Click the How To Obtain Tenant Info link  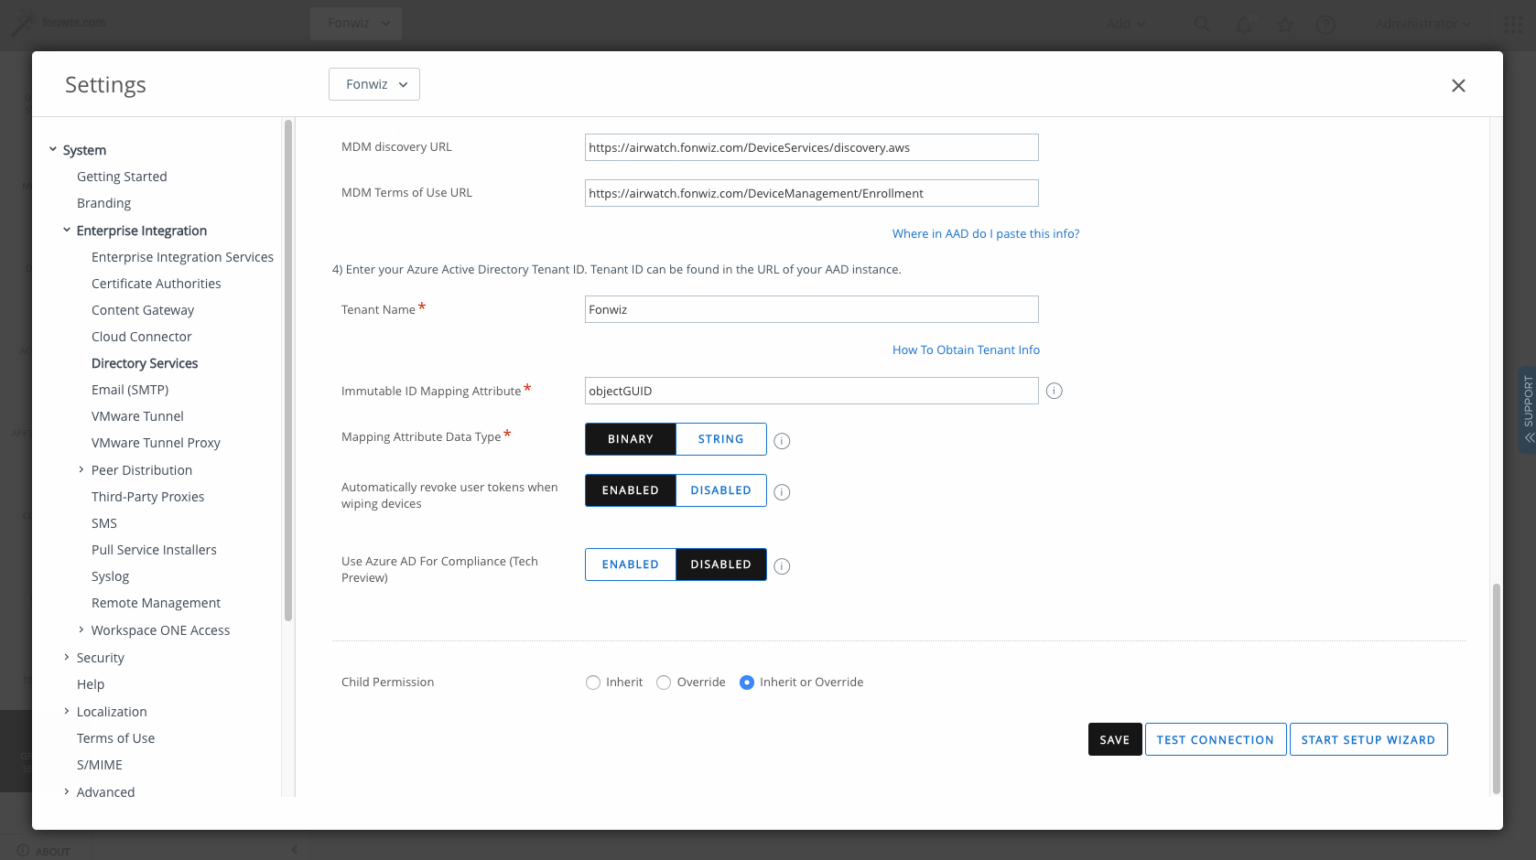[x=965, y=349]
